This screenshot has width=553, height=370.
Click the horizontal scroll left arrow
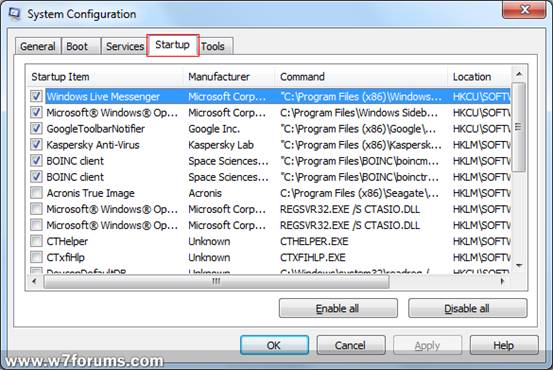click(34, 281)
